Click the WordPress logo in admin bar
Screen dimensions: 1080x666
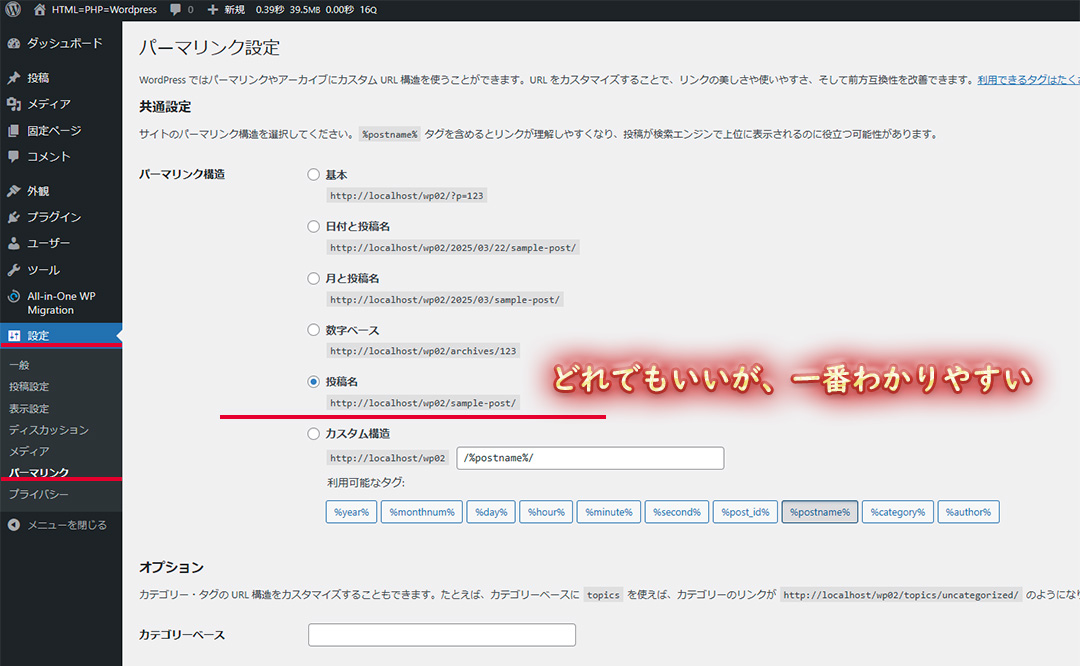click(13, 10)
